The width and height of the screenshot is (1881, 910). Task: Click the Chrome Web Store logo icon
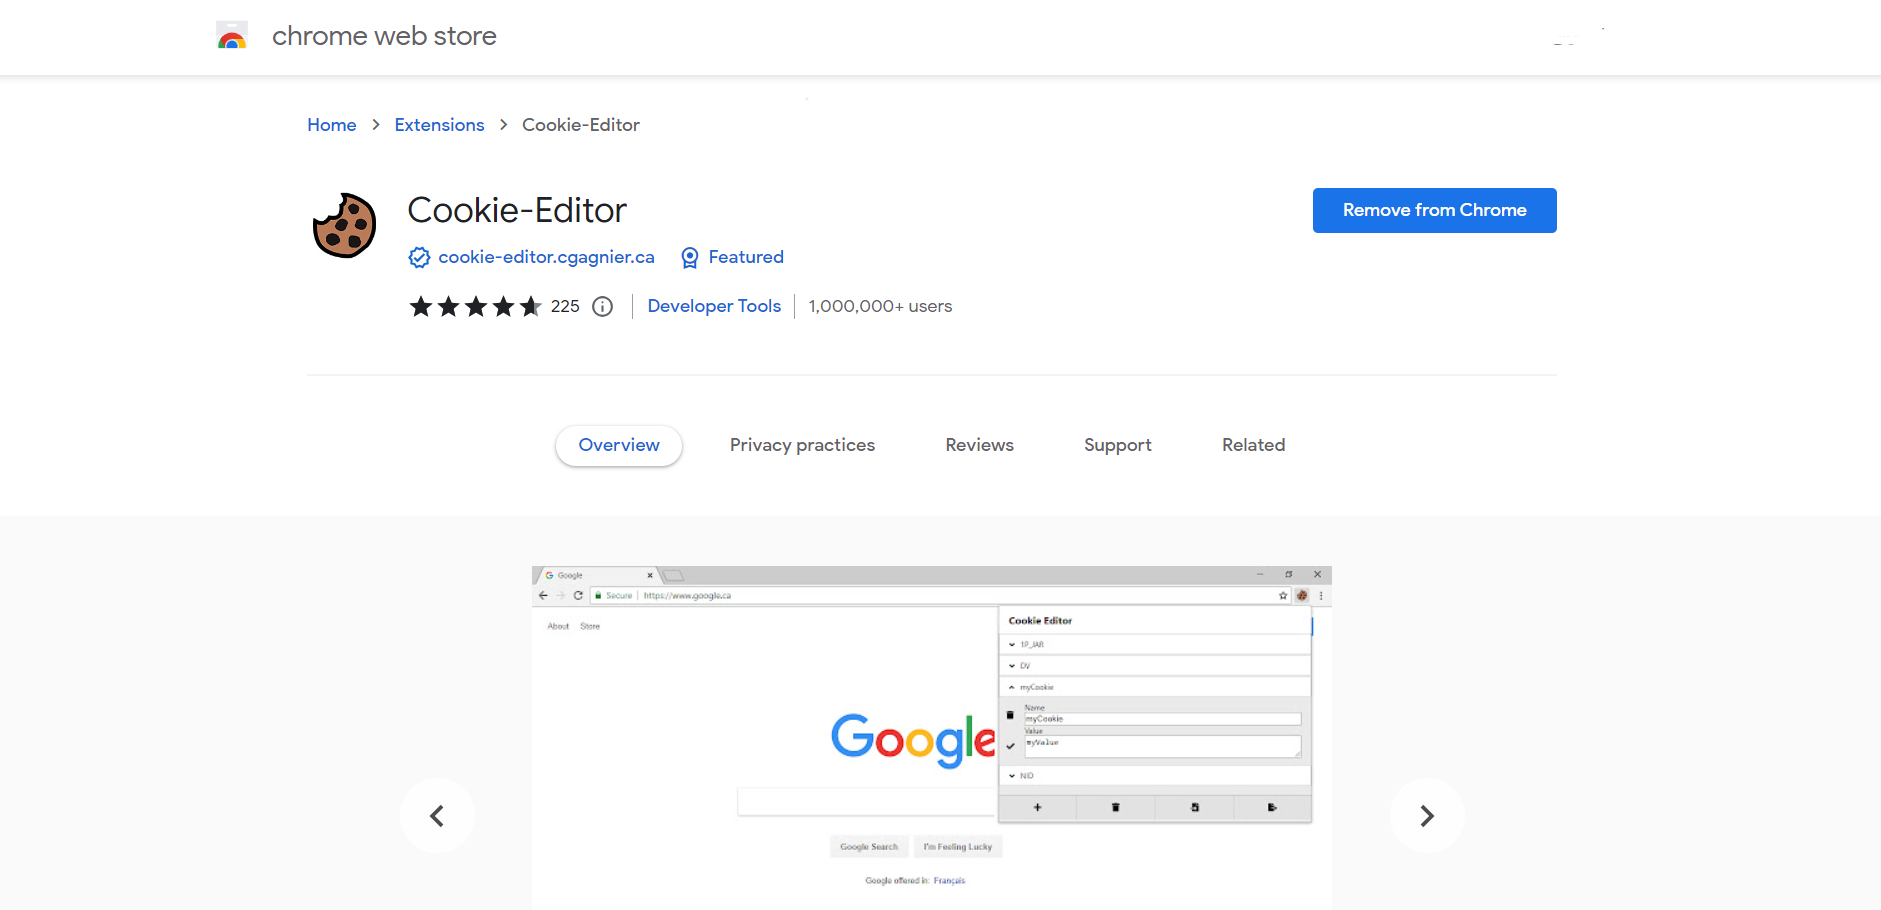pyautogui.click(x=232, y=35)
